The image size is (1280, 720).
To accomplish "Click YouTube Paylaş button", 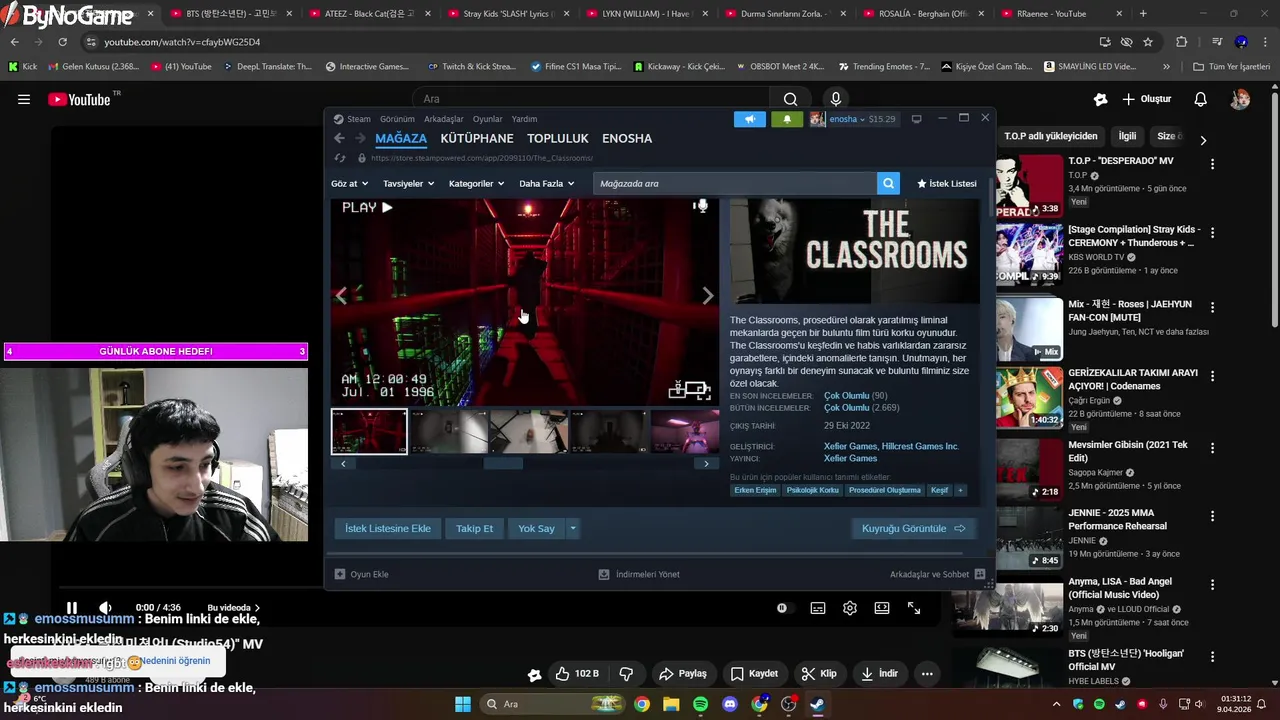I will click(683, 674).
